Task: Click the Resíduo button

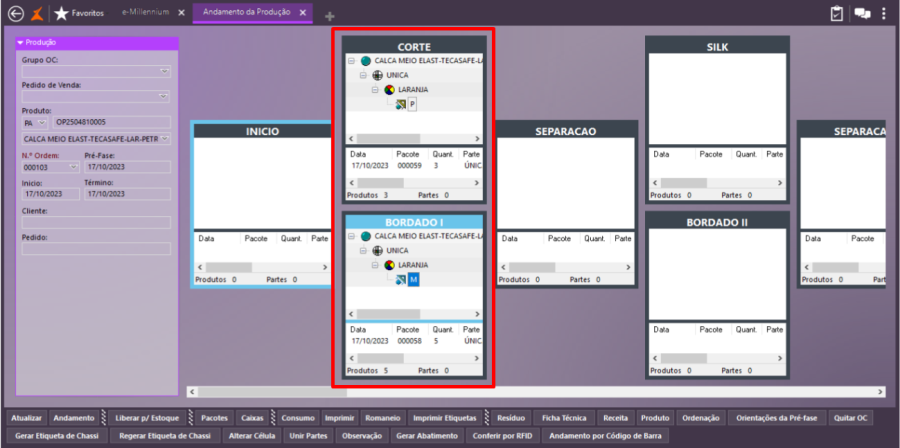Action: (x=511, y=418)
